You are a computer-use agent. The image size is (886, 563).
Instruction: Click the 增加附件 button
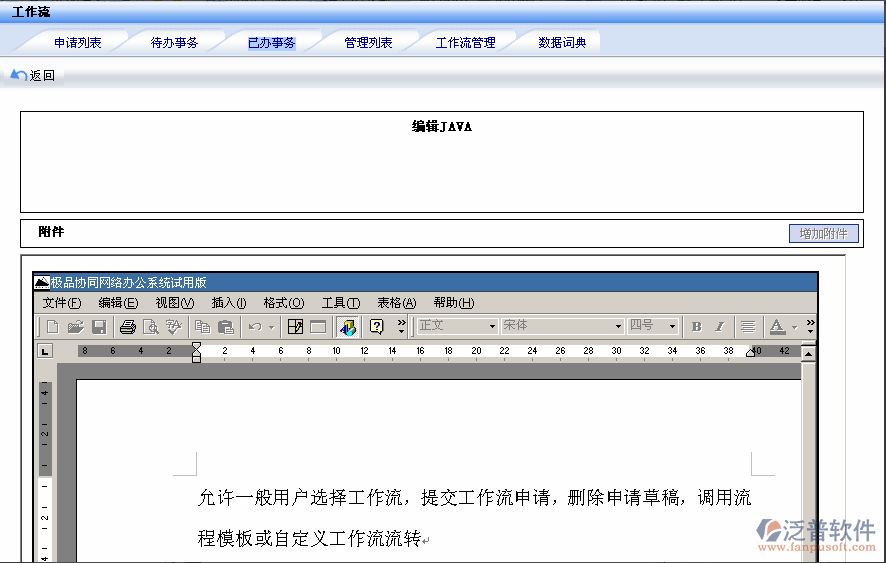(x=823, y=233)
